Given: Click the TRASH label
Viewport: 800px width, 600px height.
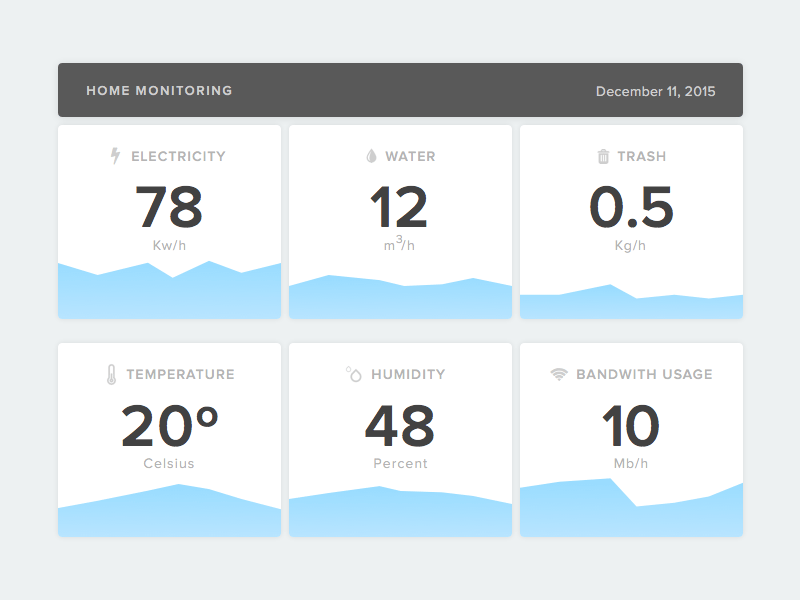Looking at the screenshot, I should [642, 156].
